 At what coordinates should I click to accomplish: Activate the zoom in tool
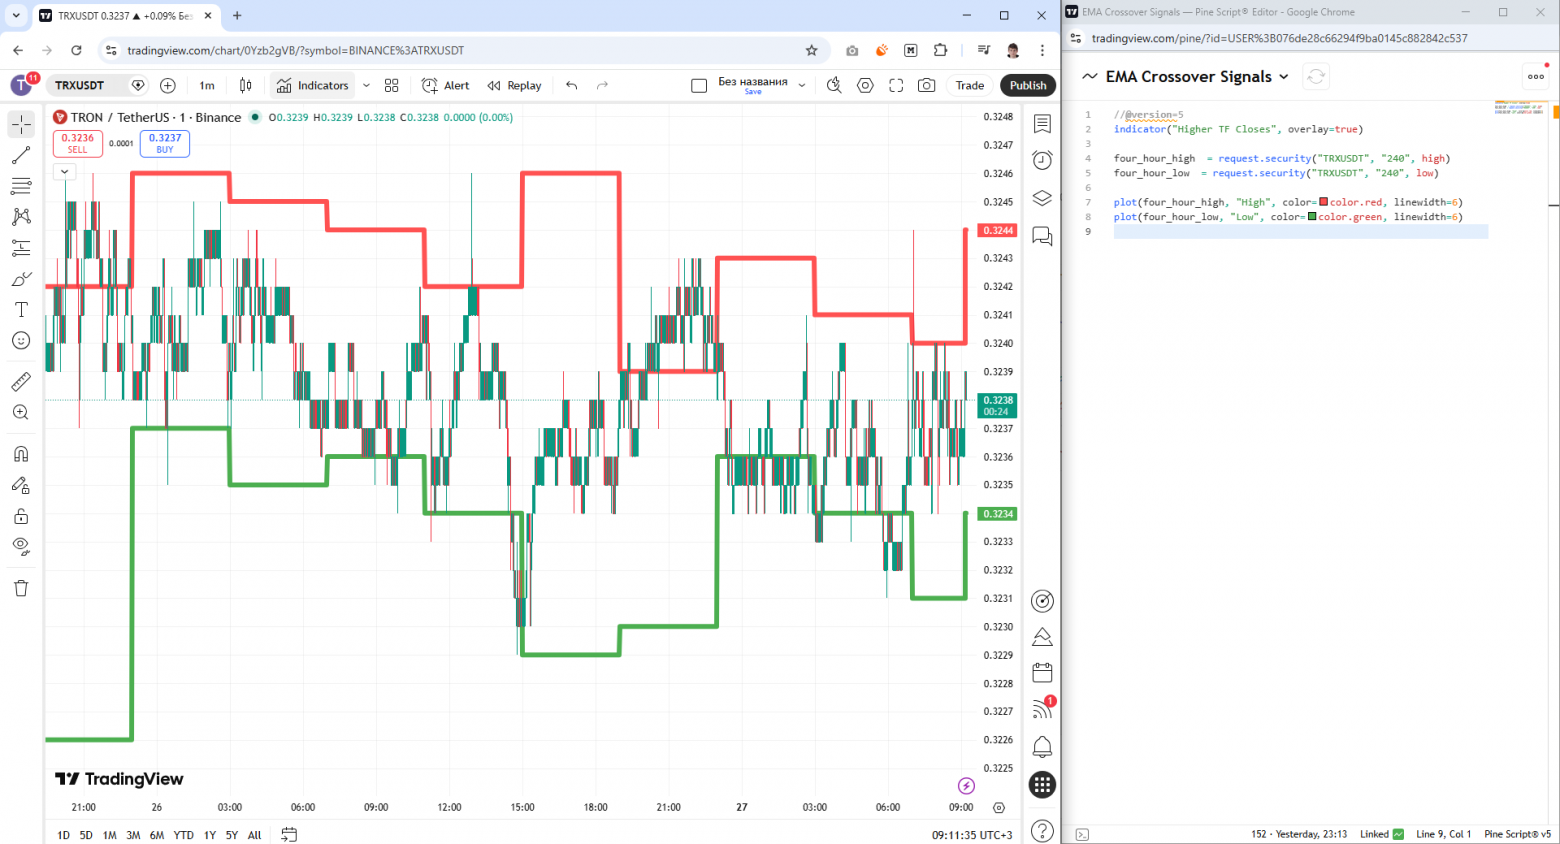pos(21,412)
